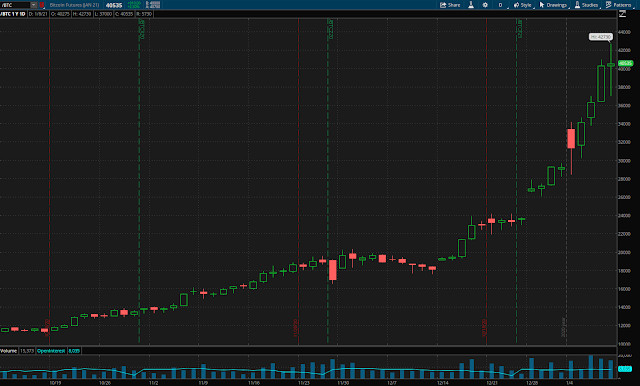
Task: Open the Style menu
Action: point(523,5)
